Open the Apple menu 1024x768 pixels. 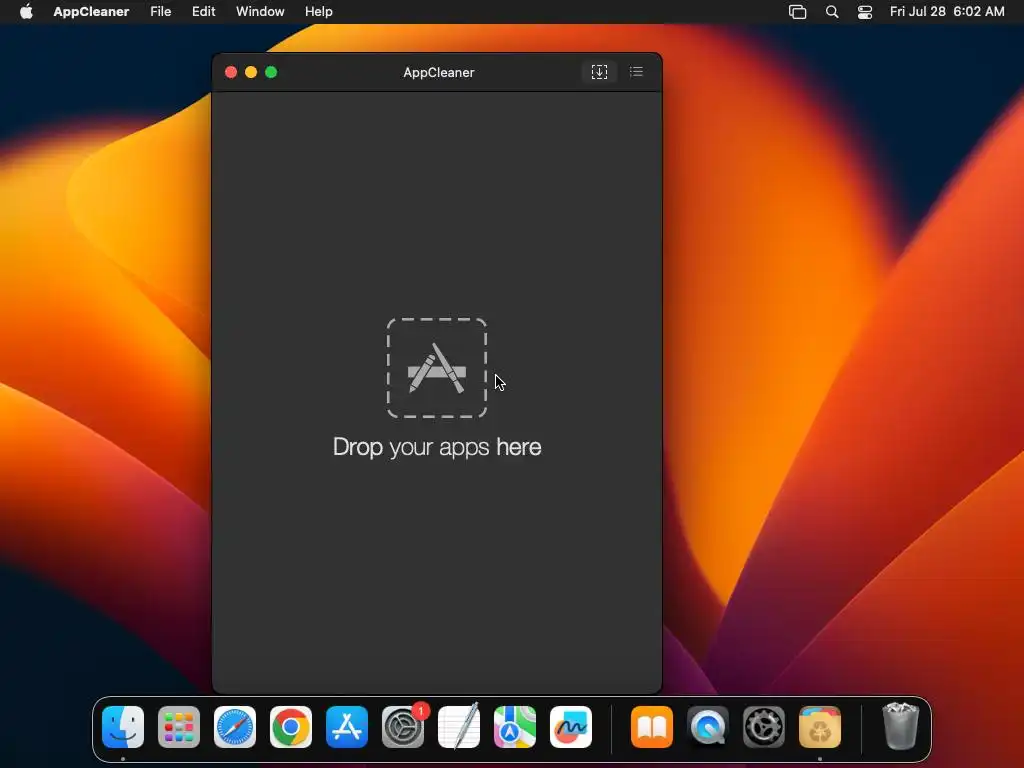(x=26, y=12)
